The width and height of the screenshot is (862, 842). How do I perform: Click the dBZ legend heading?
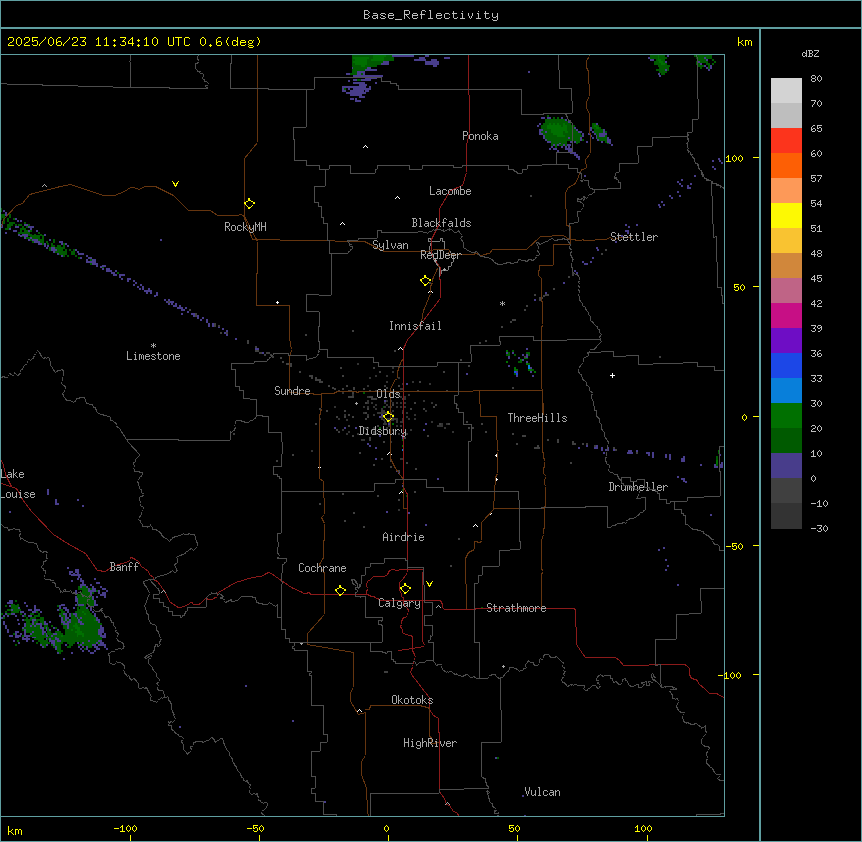click(x=810, y=54)
